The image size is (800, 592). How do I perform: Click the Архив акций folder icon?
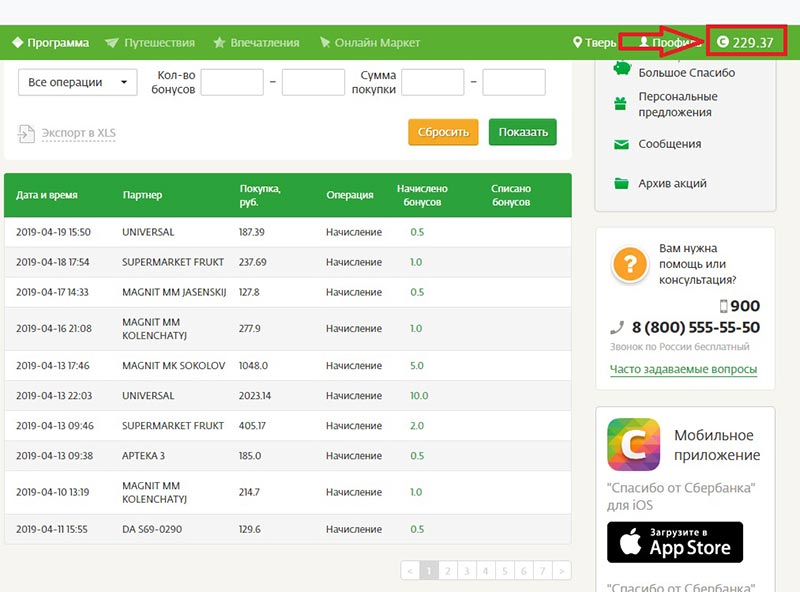point(620,183)
